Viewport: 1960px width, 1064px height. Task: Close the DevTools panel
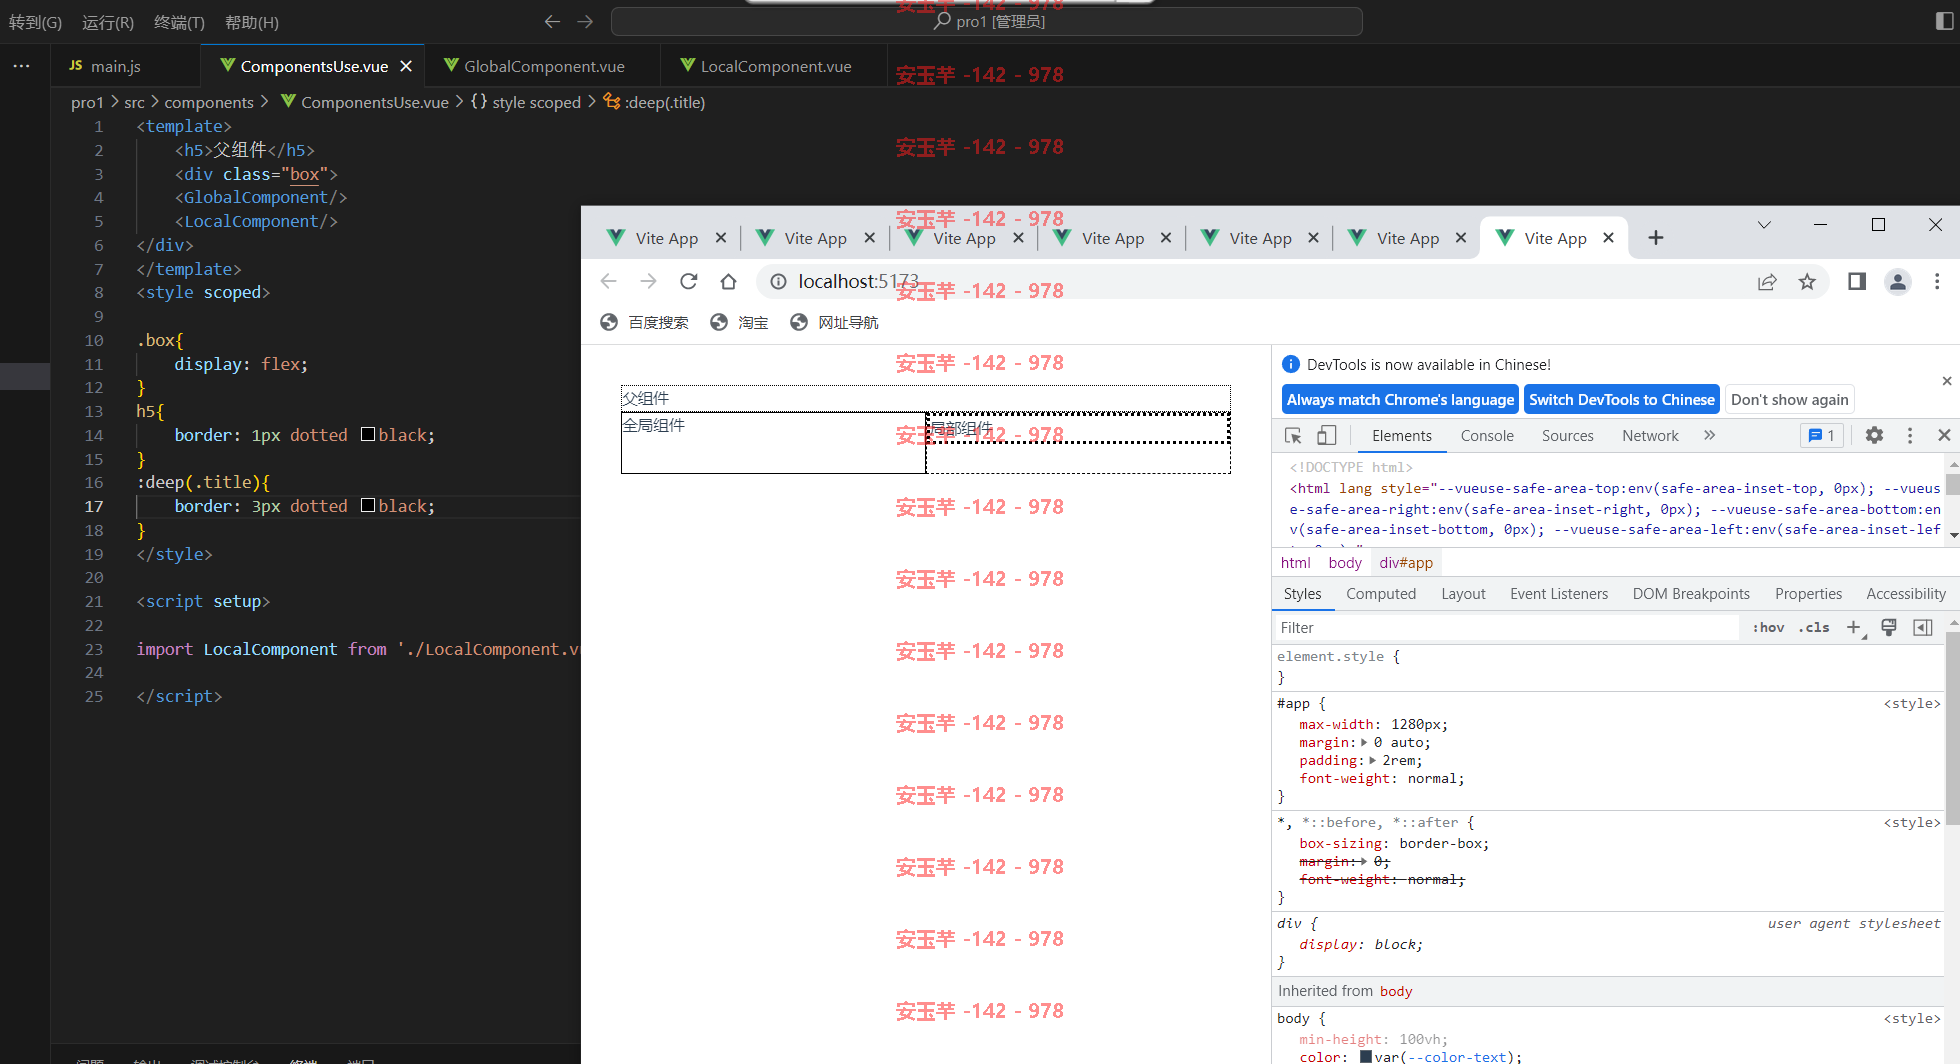click(x=1944, y=436)
